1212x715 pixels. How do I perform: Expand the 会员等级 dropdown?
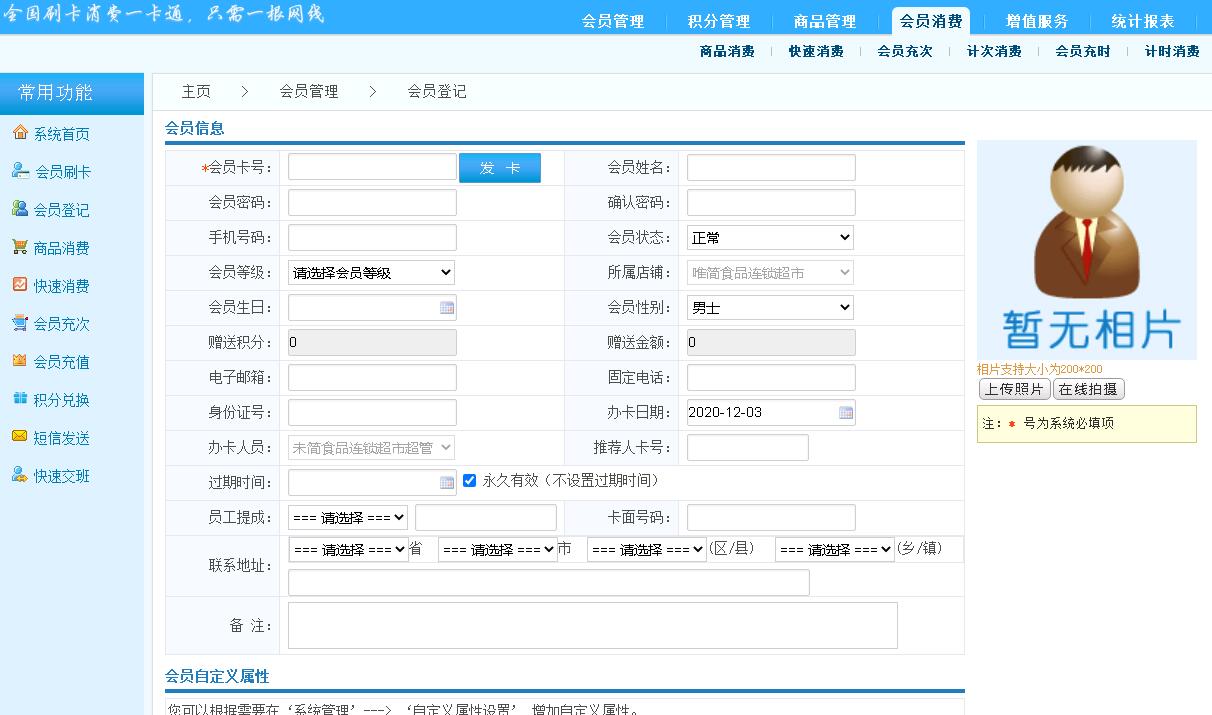coord(371,273)
